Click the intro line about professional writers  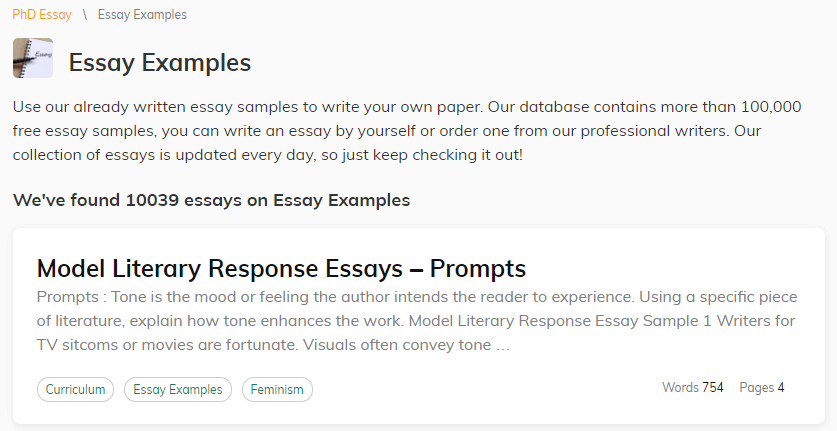pos(387,131)
